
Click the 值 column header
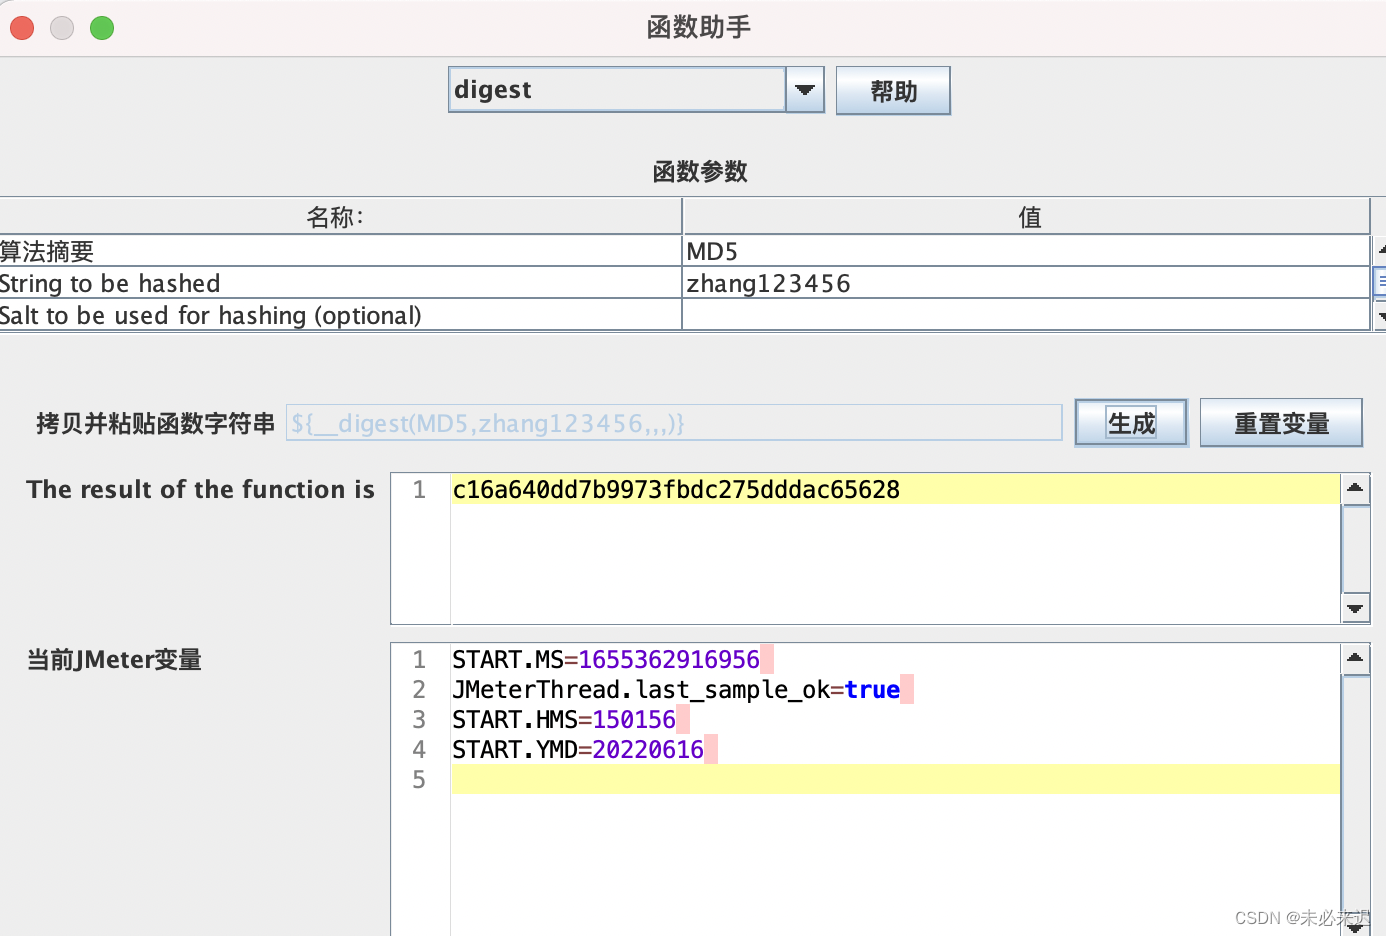click(1029, 217)
